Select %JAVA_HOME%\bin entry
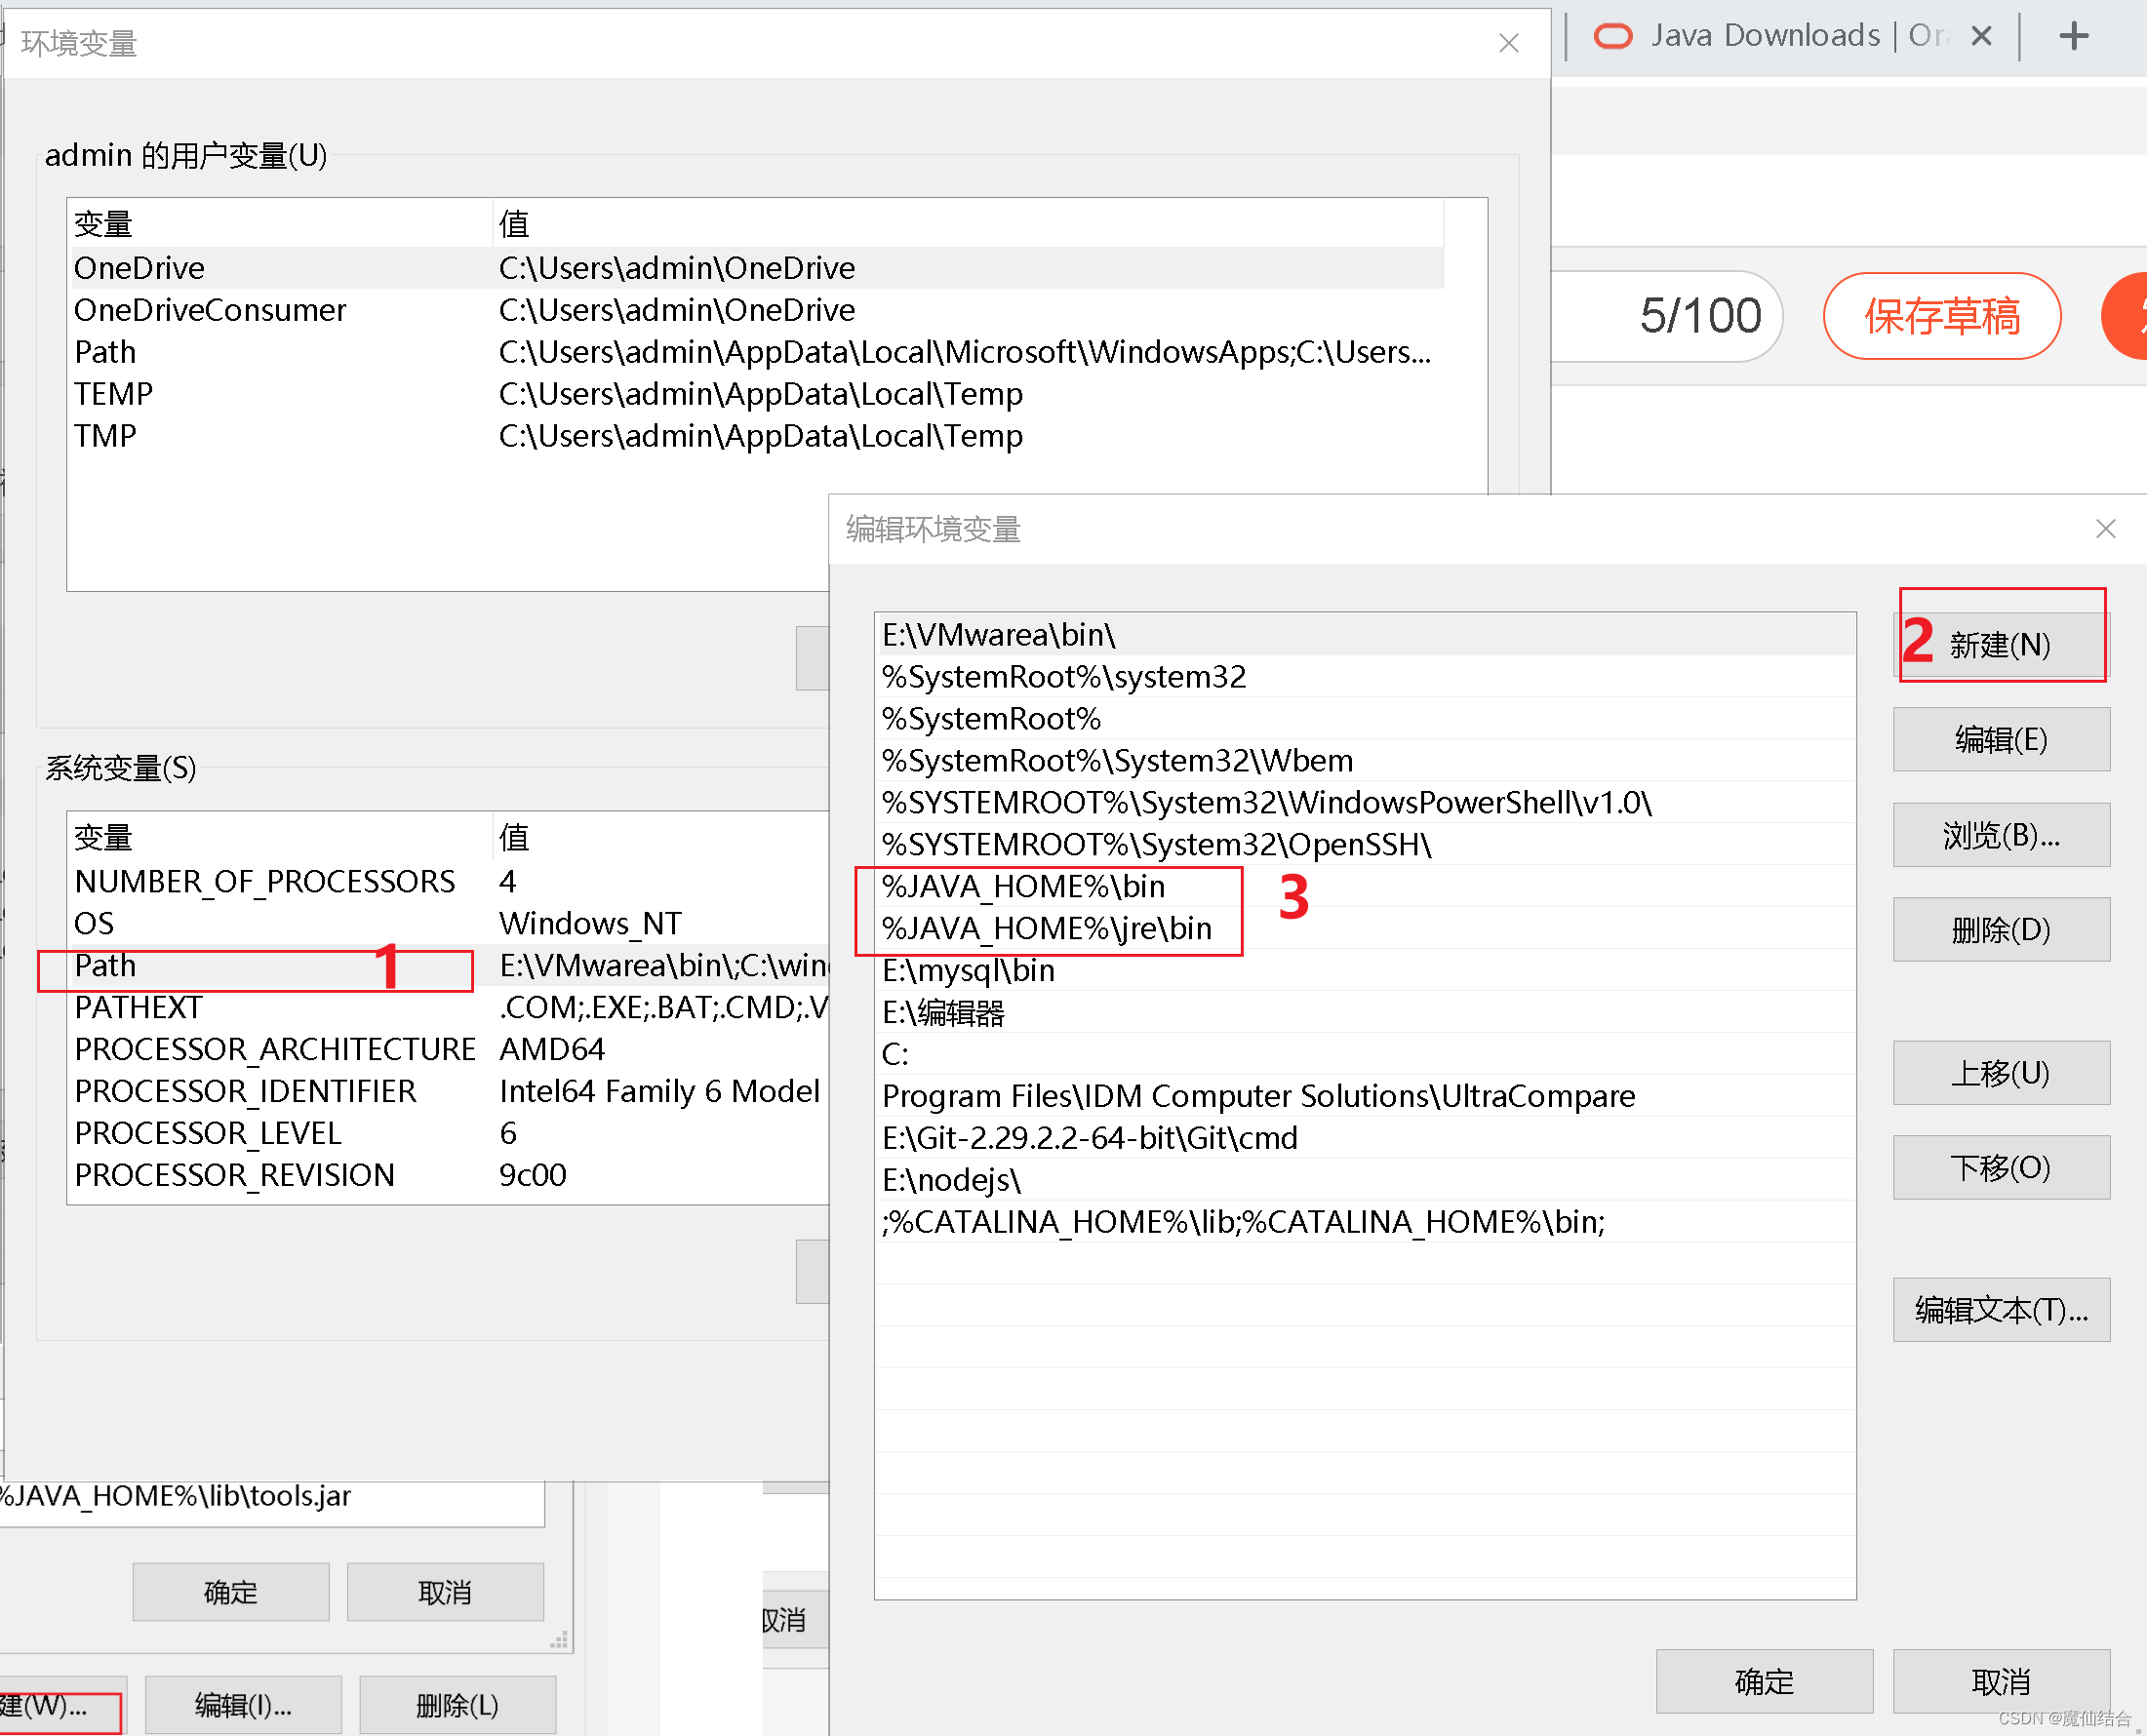 coord(1365,887)
